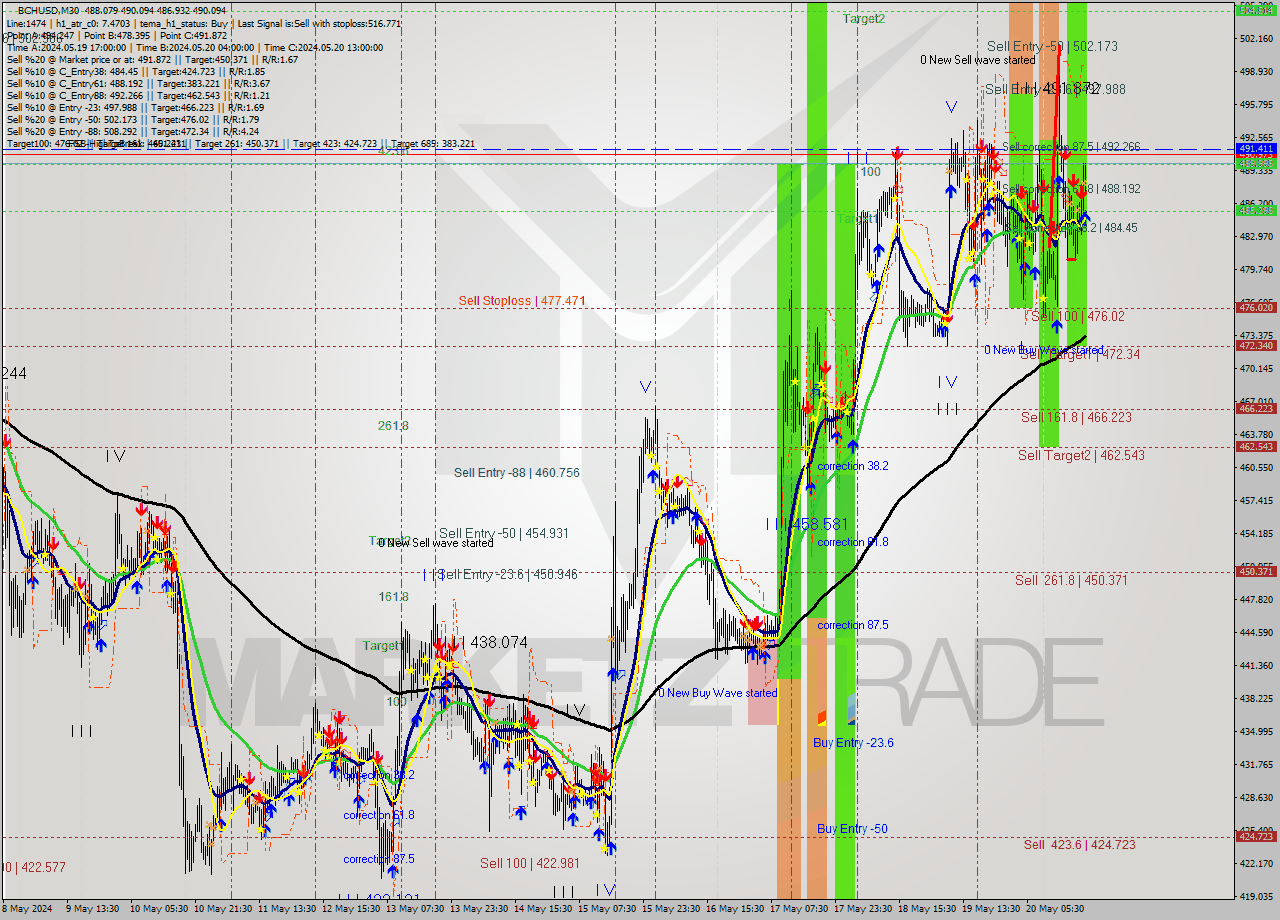Click the 441.360 price axis value

(x=1256, y=665)
